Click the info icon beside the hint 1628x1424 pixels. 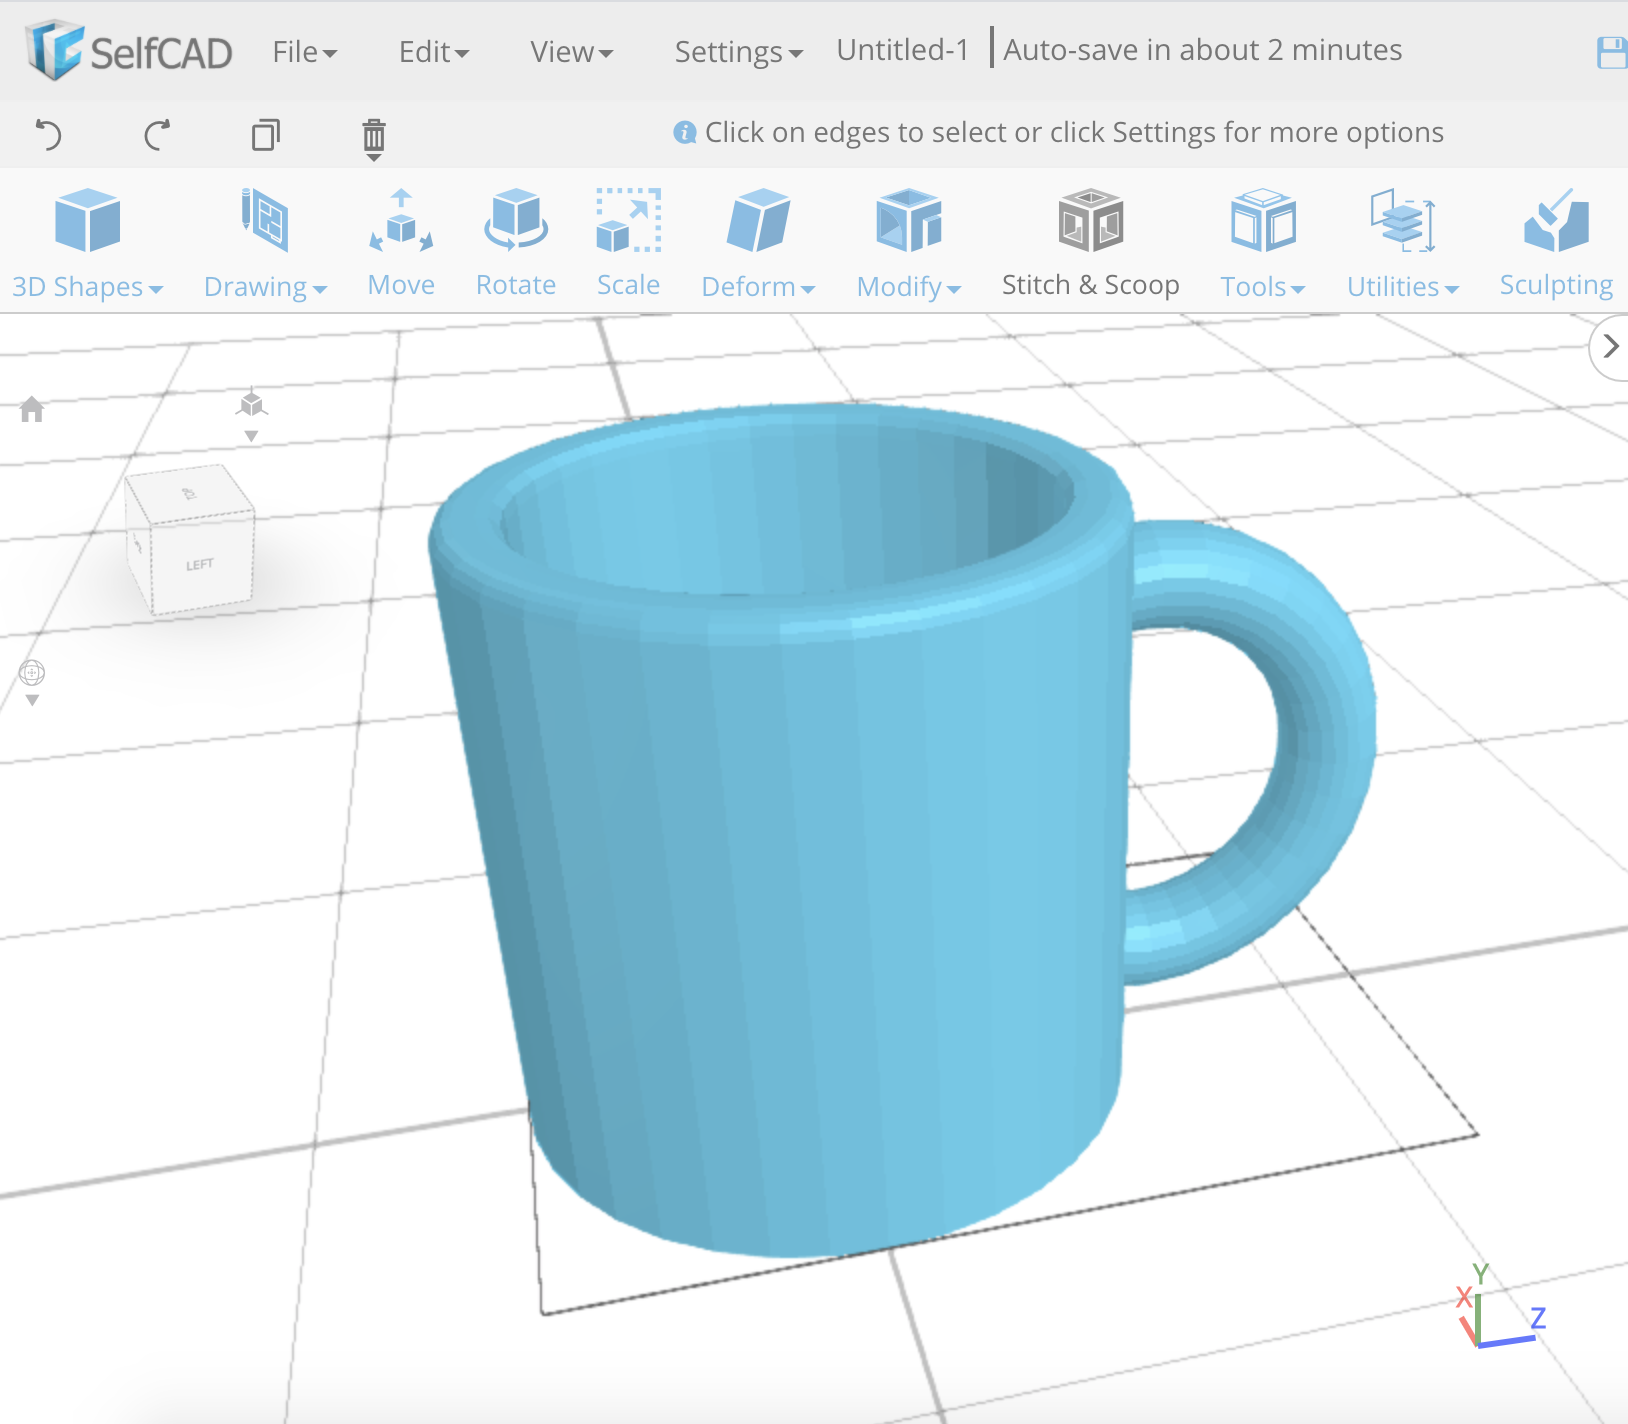tap(685, 132)
